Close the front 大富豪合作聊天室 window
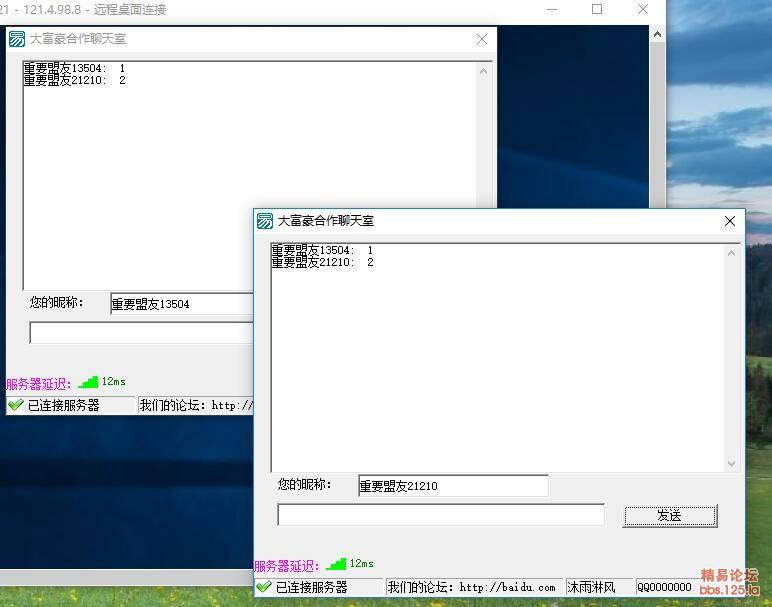Viewport: 772px width, 607px height. click(x=730, y=221)
